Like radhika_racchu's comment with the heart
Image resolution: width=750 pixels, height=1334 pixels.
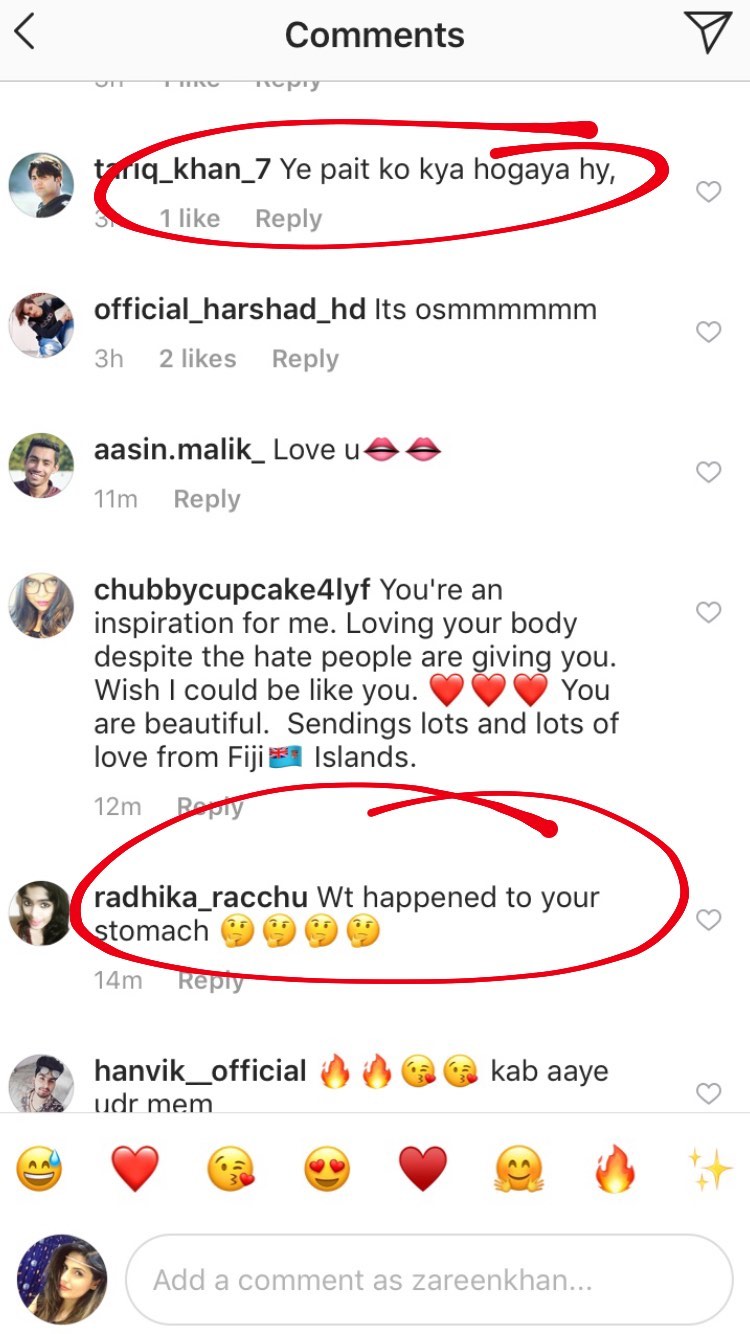click(x=708, y=920)
